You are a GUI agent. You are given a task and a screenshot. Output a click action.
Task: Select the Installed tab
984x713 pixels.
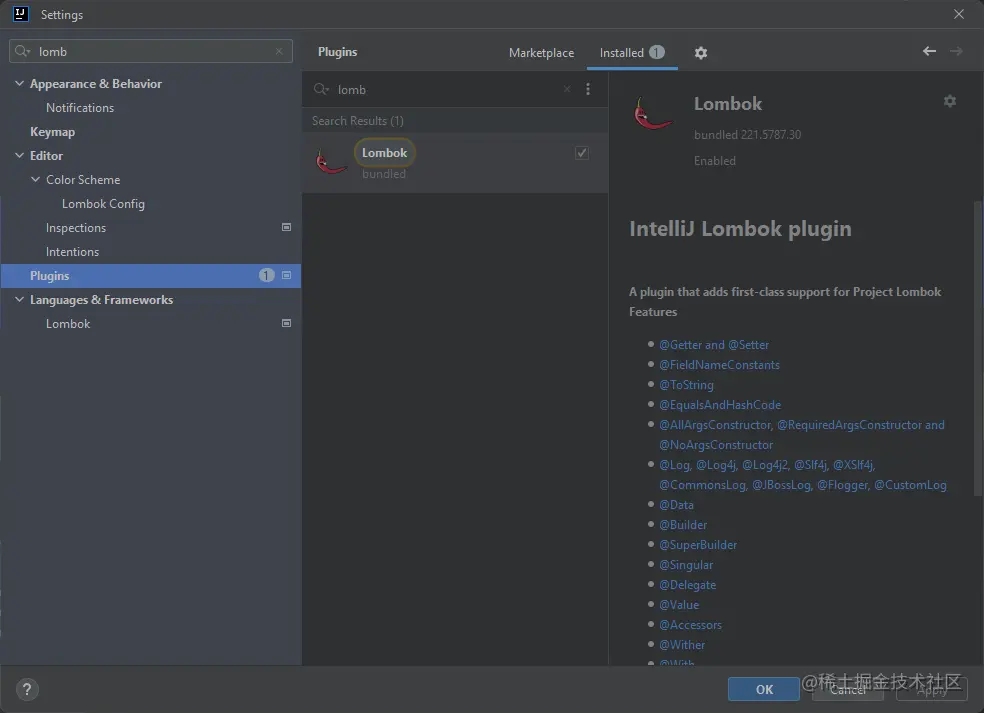(632, 53)
